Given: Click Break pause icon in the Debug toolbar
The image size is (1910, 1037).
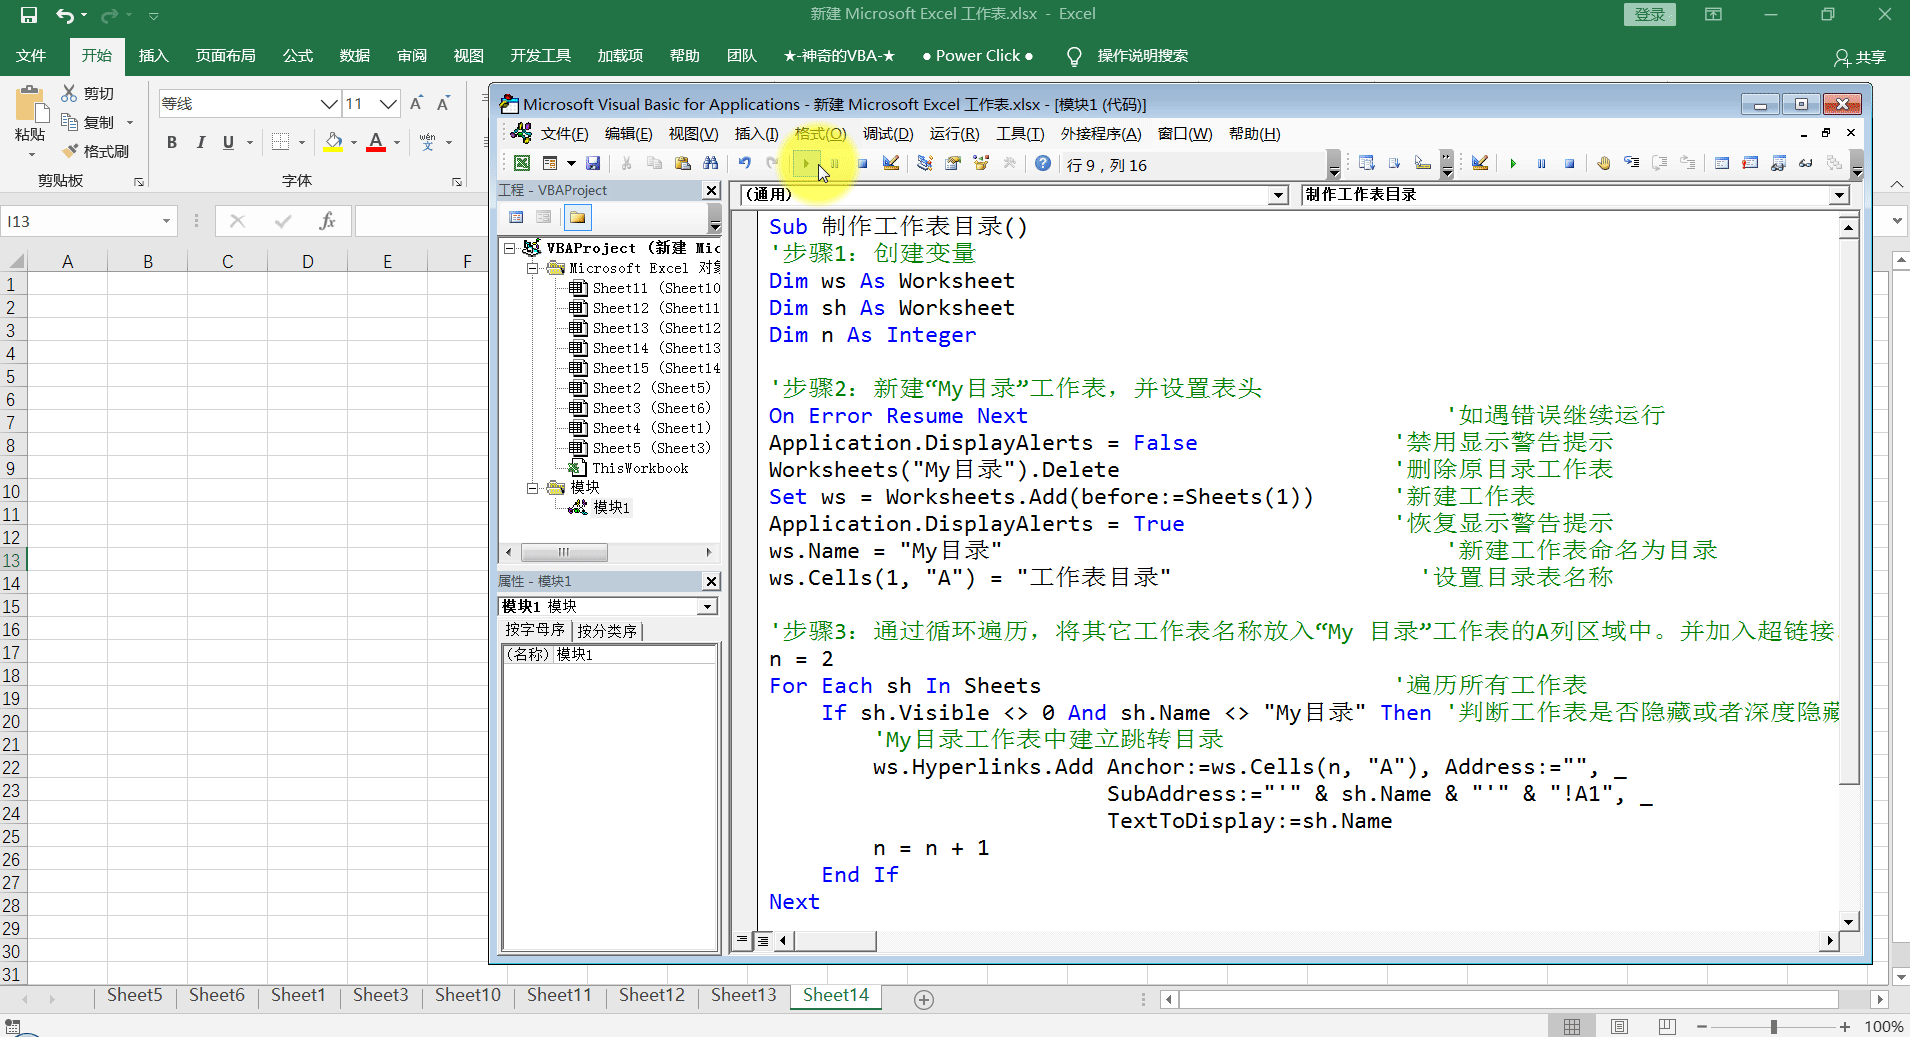Looking at the screenshot, I should coord(1541,163).
